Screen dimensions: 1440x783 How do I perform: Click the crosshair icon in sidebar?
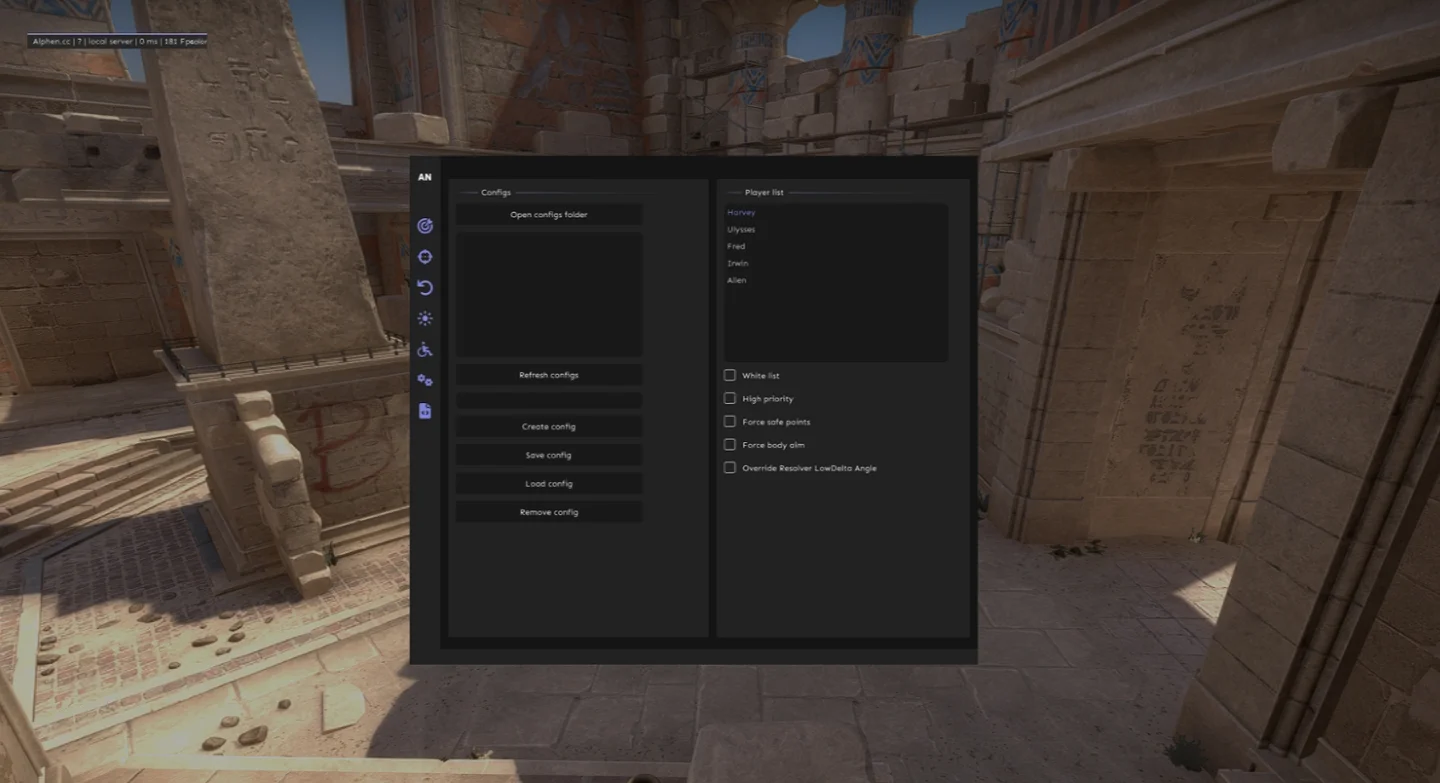click(425, 257)
